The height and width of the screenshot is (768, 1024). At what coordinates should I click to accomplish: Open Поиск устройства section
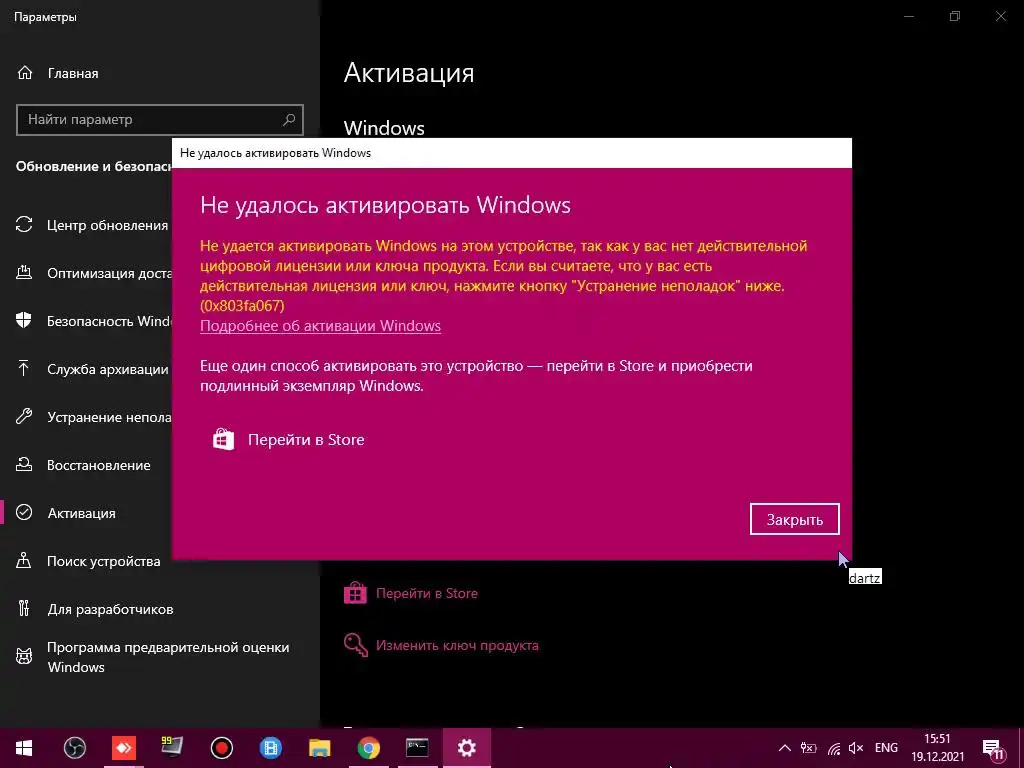pyautogui.click(x=104, y=561)
